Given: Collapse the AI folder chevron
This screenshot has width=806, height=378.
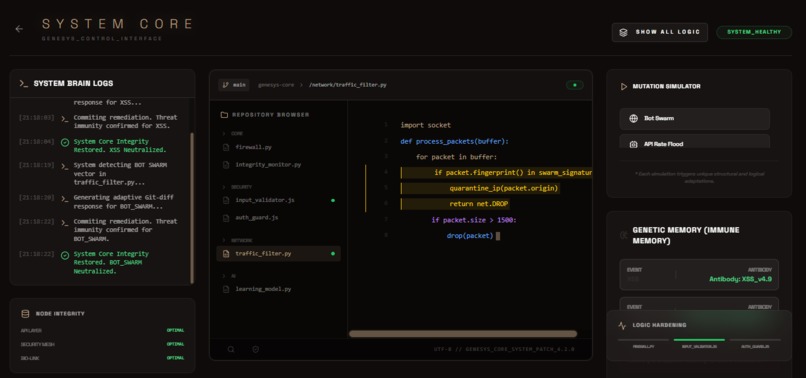Looking at the screenshot, I should click(224, 276).
